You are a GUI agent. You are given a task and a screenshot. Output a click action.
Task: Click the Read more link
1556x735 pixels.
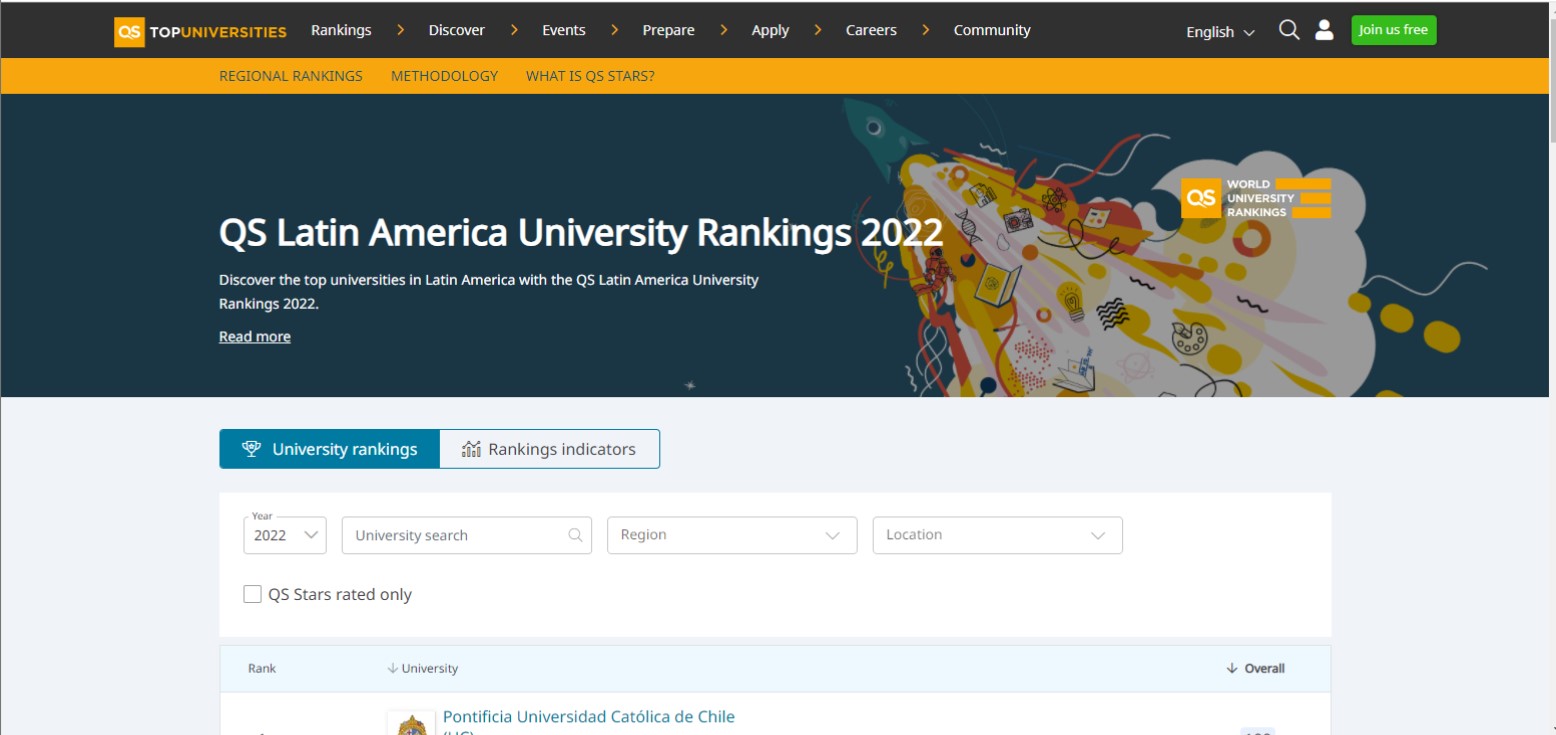(x=255, y=337)
